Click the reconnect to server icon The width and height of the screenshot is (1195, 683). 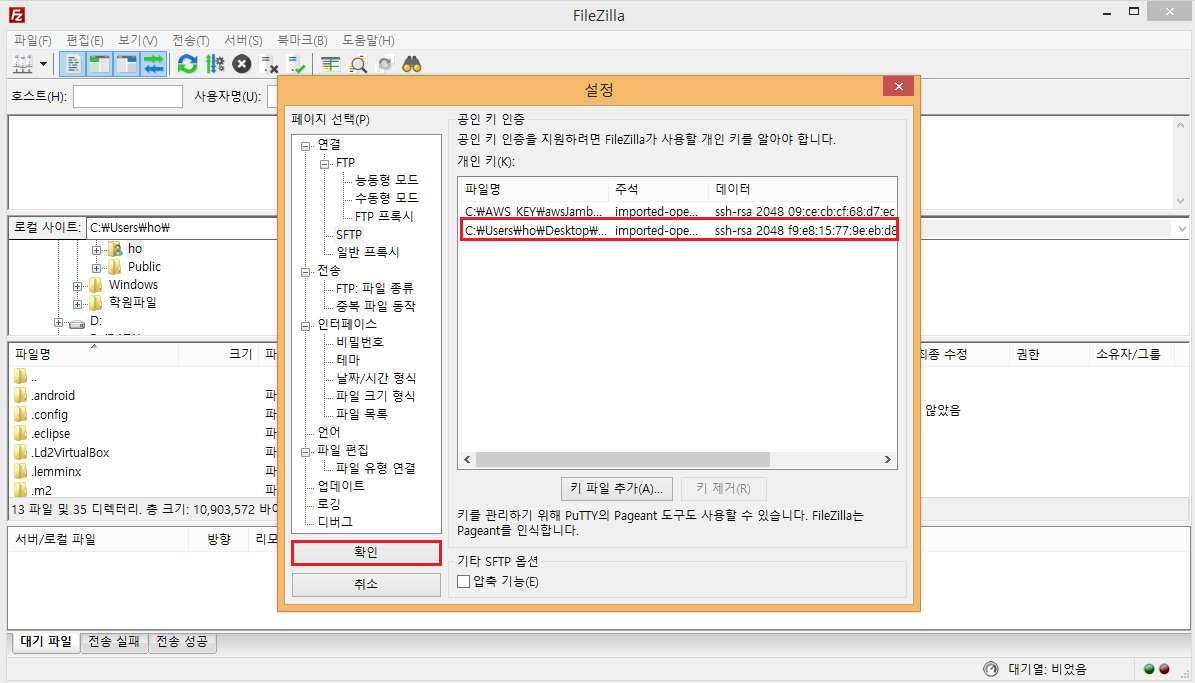click(x=296, y=64)
